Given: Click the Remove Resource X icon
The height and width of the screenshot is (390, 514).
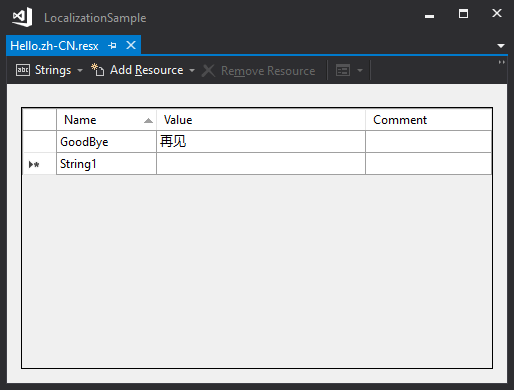Looking at the screenshot, I should tap(208, 71).
